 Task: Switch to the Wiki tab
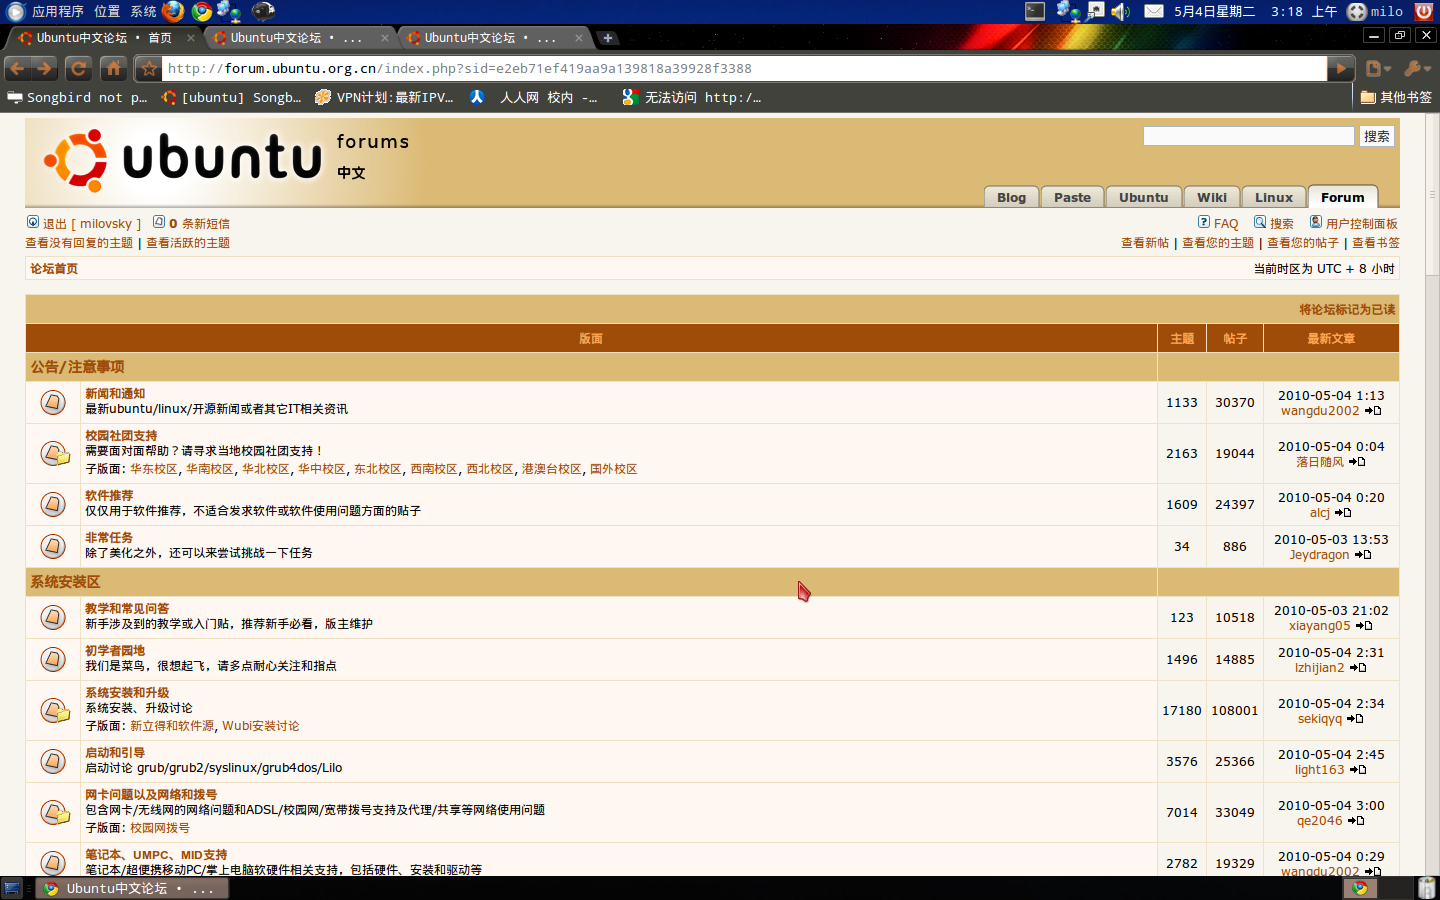pos(1212,197)
